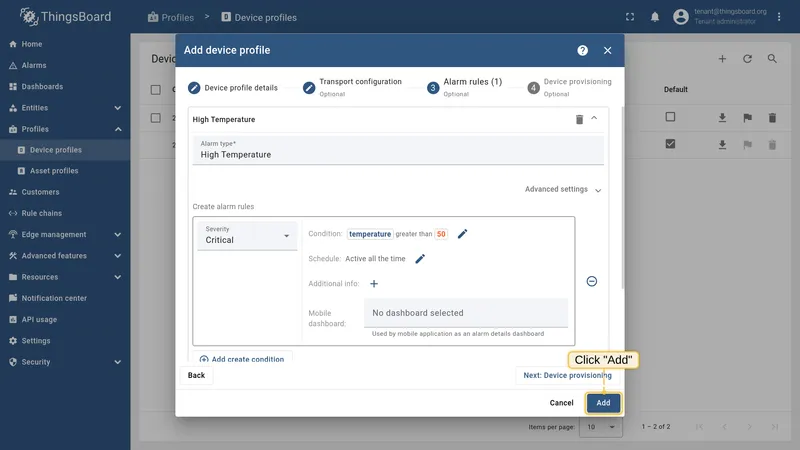
Task: Expand Edge management menu
Action: [x=65, y=235]
